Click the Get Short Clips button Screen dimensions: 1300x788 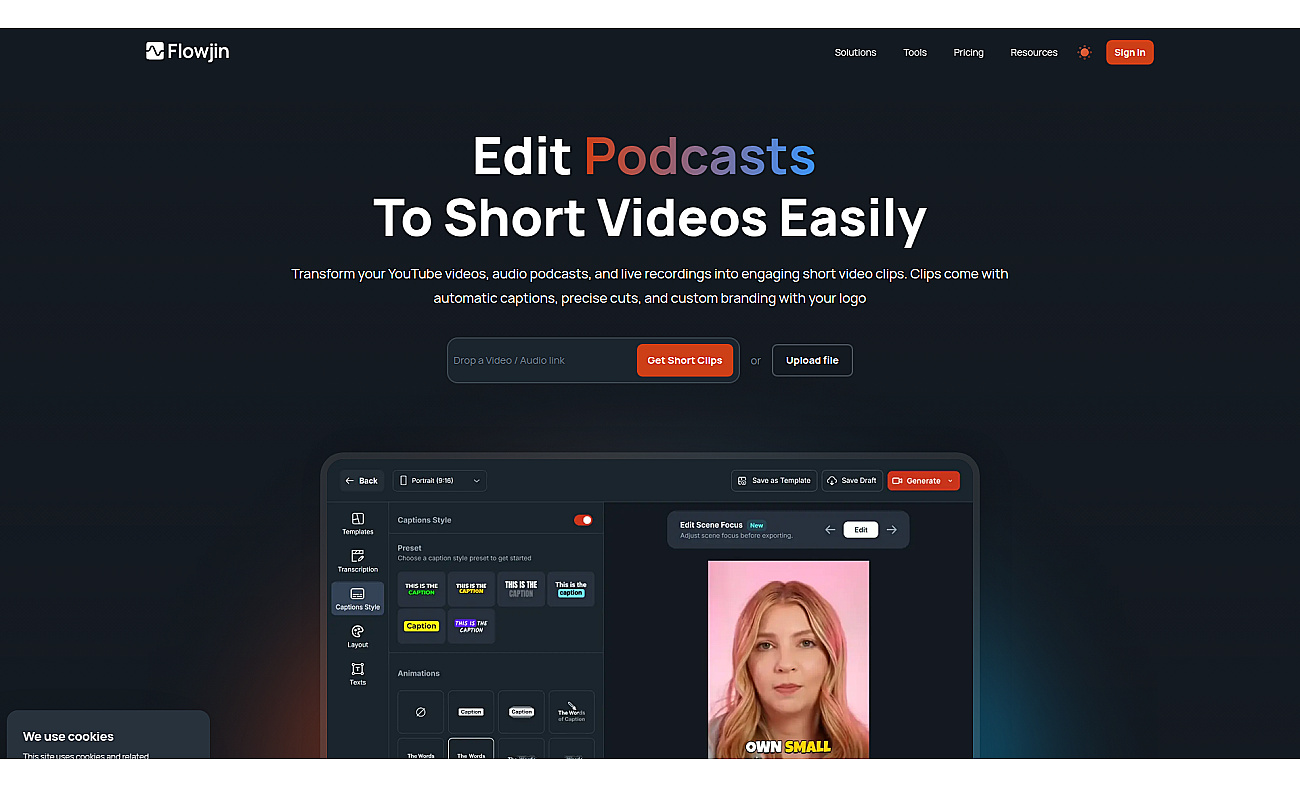[685, 361]
